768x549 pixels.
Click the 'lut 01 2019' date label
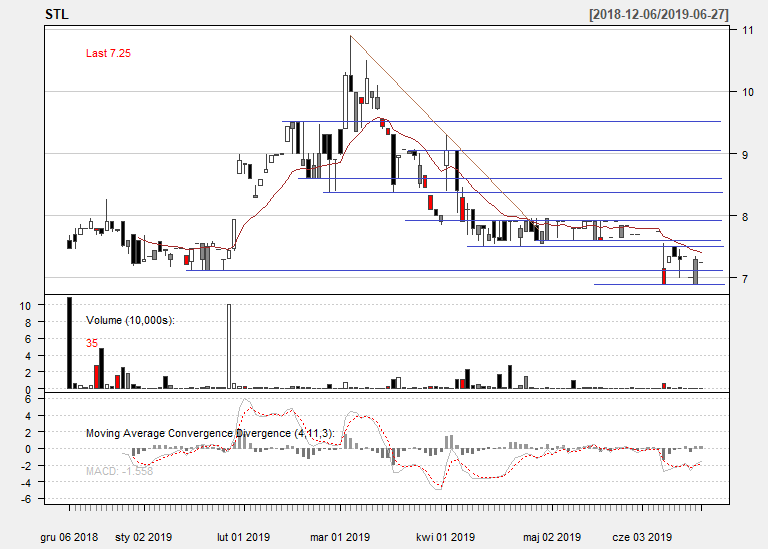click(x=243, y=537)
